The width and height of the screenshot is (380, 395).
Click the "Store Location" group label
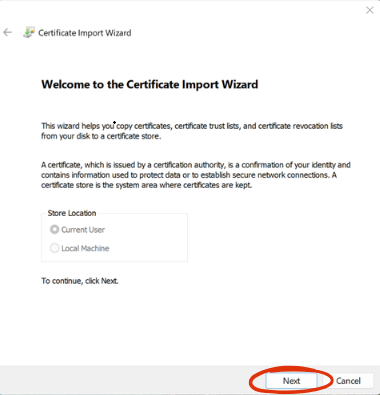click(x=72, y=213)
